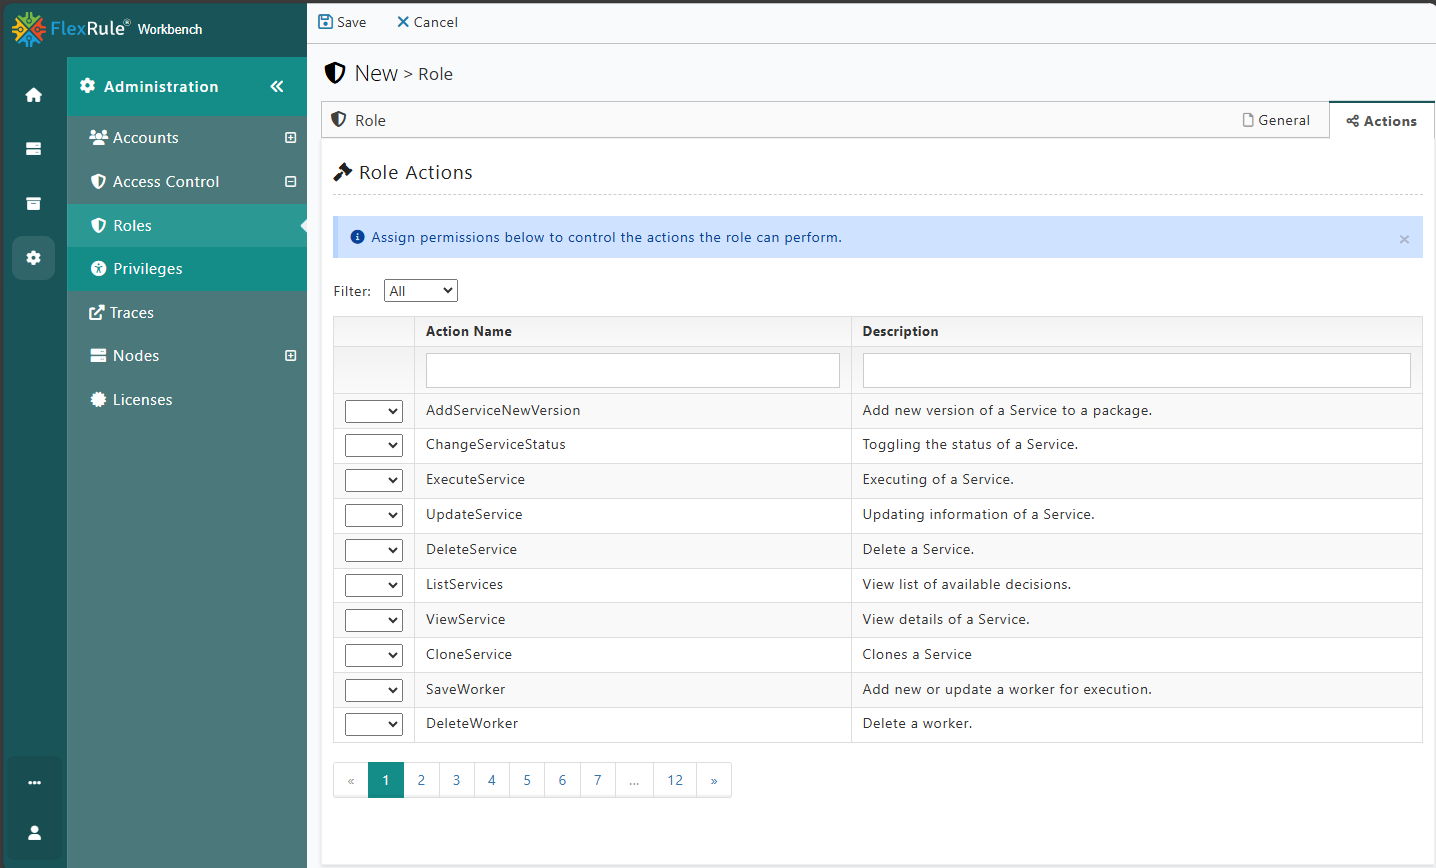Collapse the Administration panel with double chevron
Viewport: 1436px width, 868px height.
click(x=277, y=87)
